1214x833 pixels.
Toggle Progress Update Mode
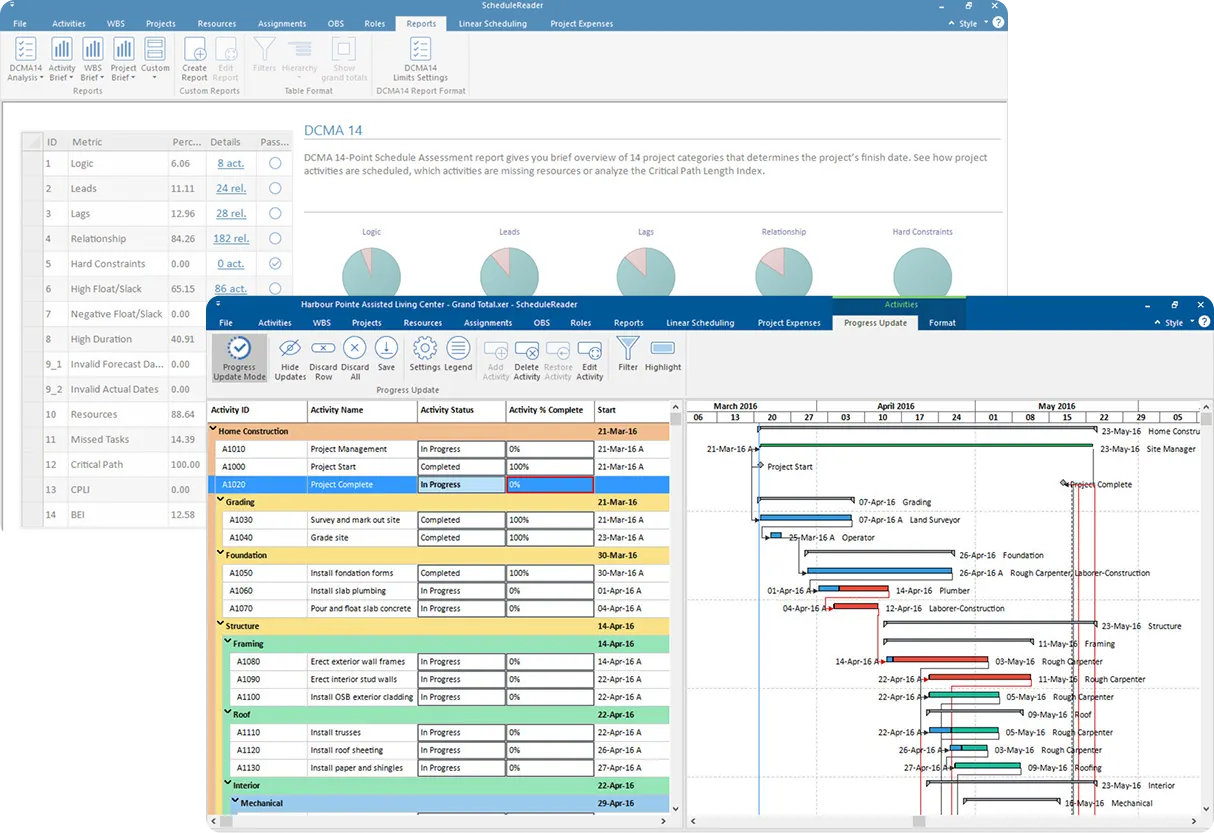[x=239, y=359]
